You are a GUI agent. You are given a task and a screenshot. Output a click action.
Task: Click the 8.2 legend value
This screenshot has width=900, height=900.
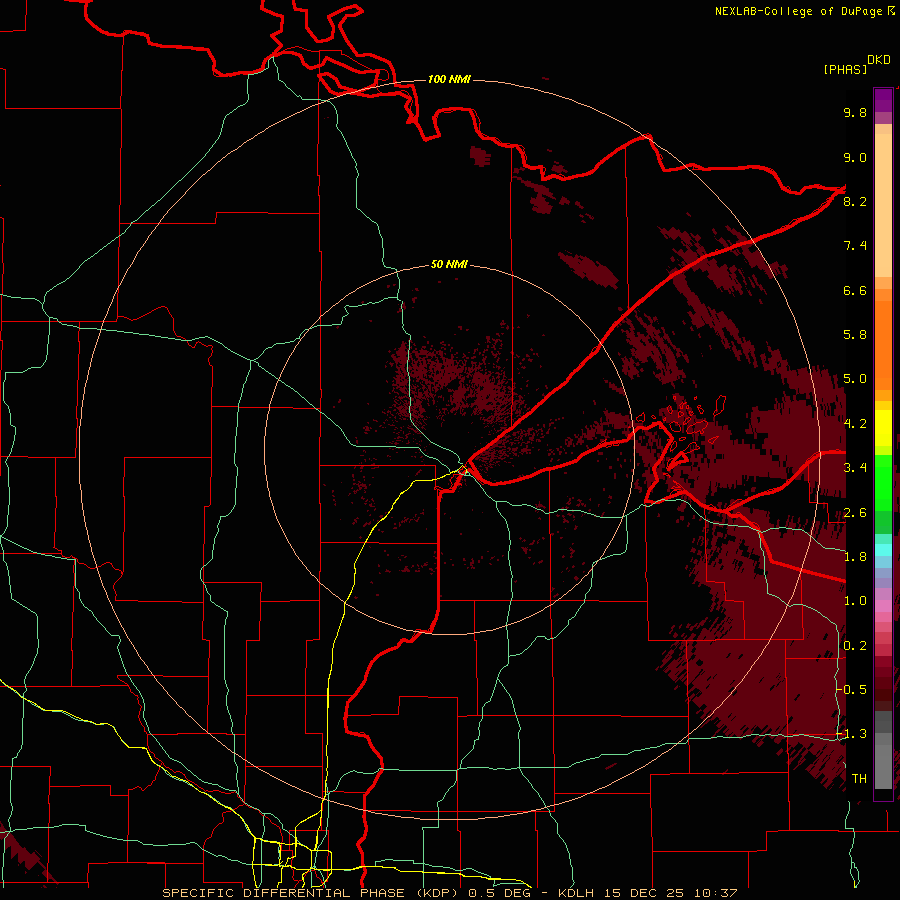pyautogui.click(x=855, y=201)
